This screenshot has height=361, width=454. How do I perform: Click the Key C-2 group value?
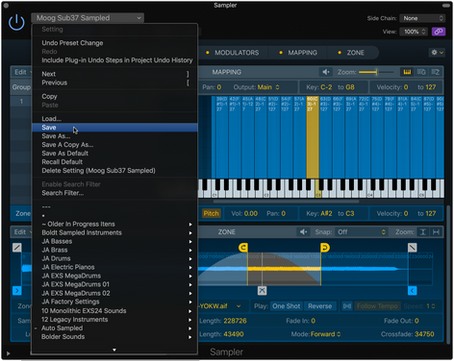coord(326,87)
